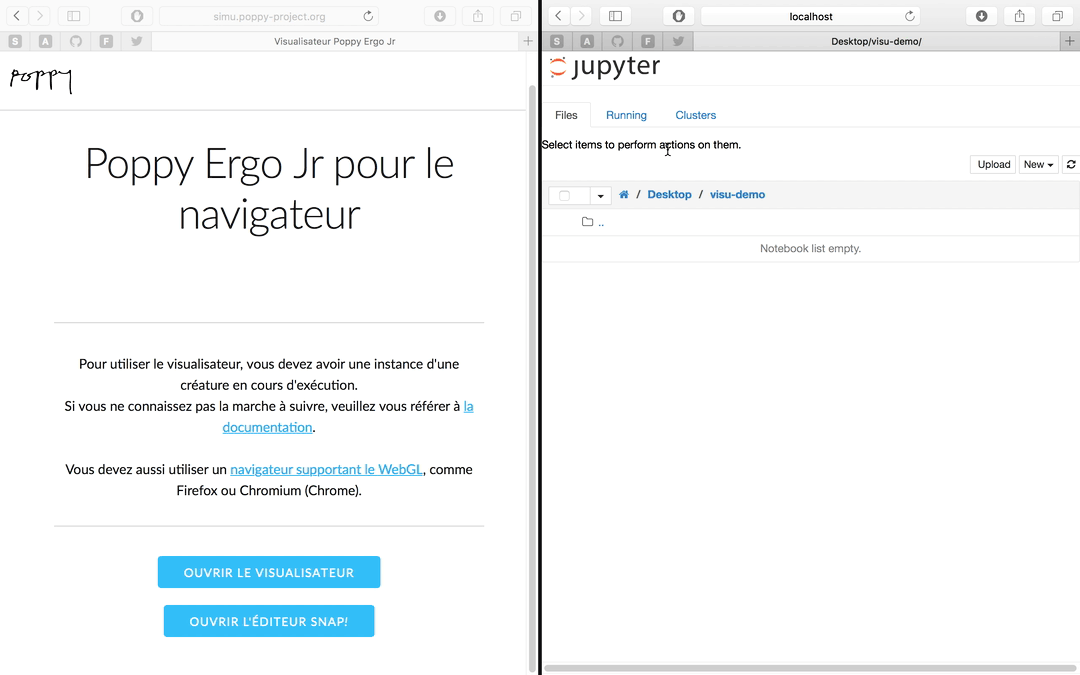Open the New dropdown in Jupyter

pos(1038,165)
